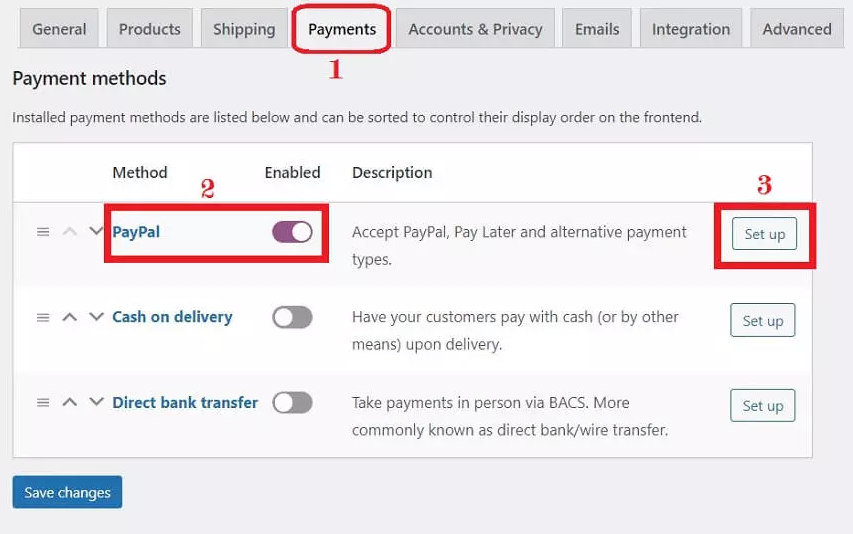853x534 pixels.
Task: Move Cash on delivery down with arrow
Action: click(96, 317)
